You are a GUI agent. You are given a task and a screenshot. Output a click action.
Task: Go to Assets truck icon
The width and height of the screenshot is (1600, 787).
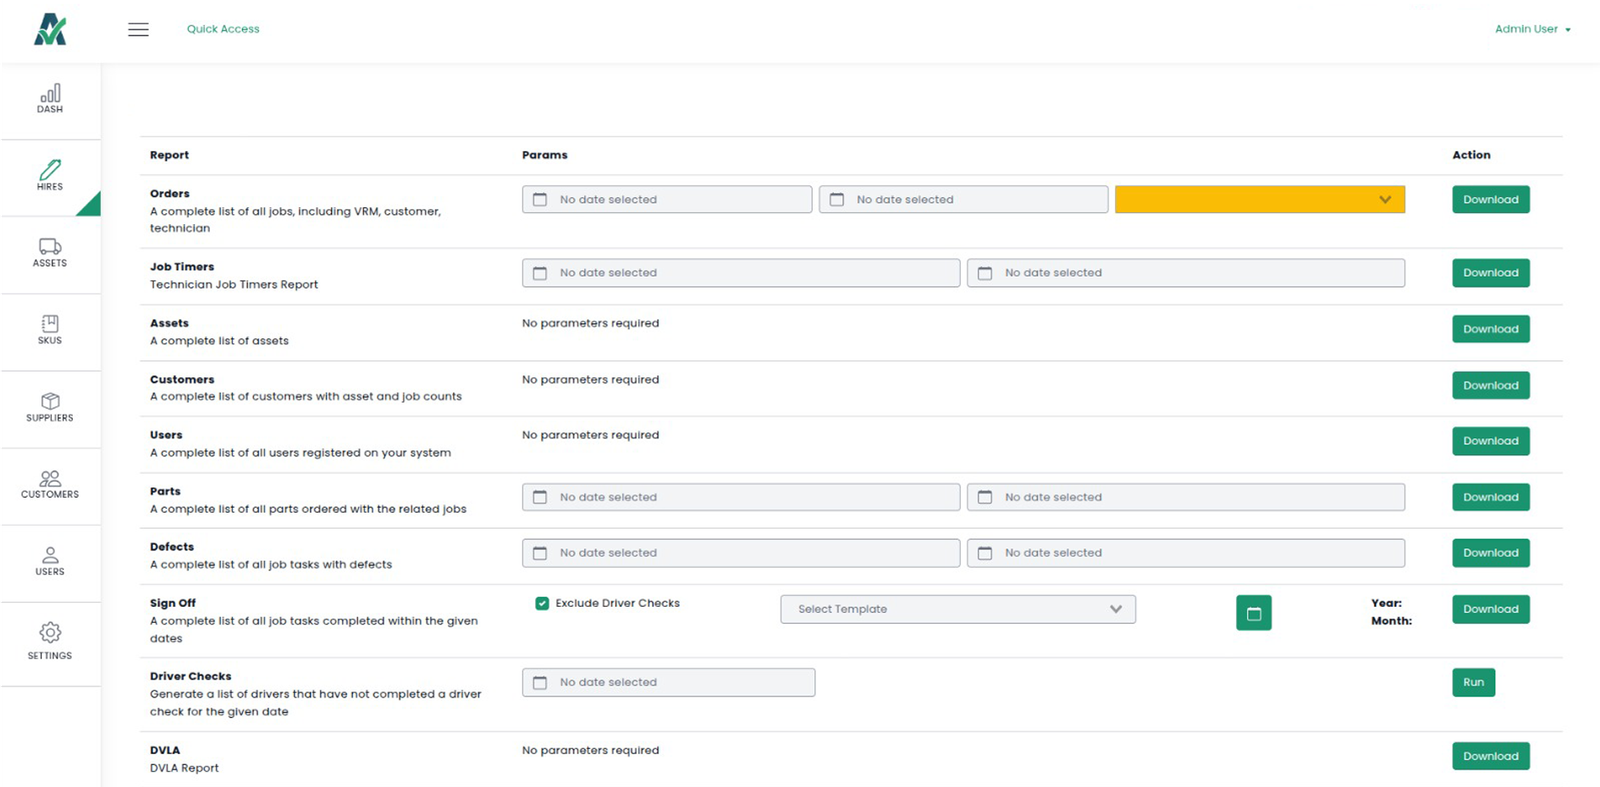pyautogui.click(x=50, y=253)
